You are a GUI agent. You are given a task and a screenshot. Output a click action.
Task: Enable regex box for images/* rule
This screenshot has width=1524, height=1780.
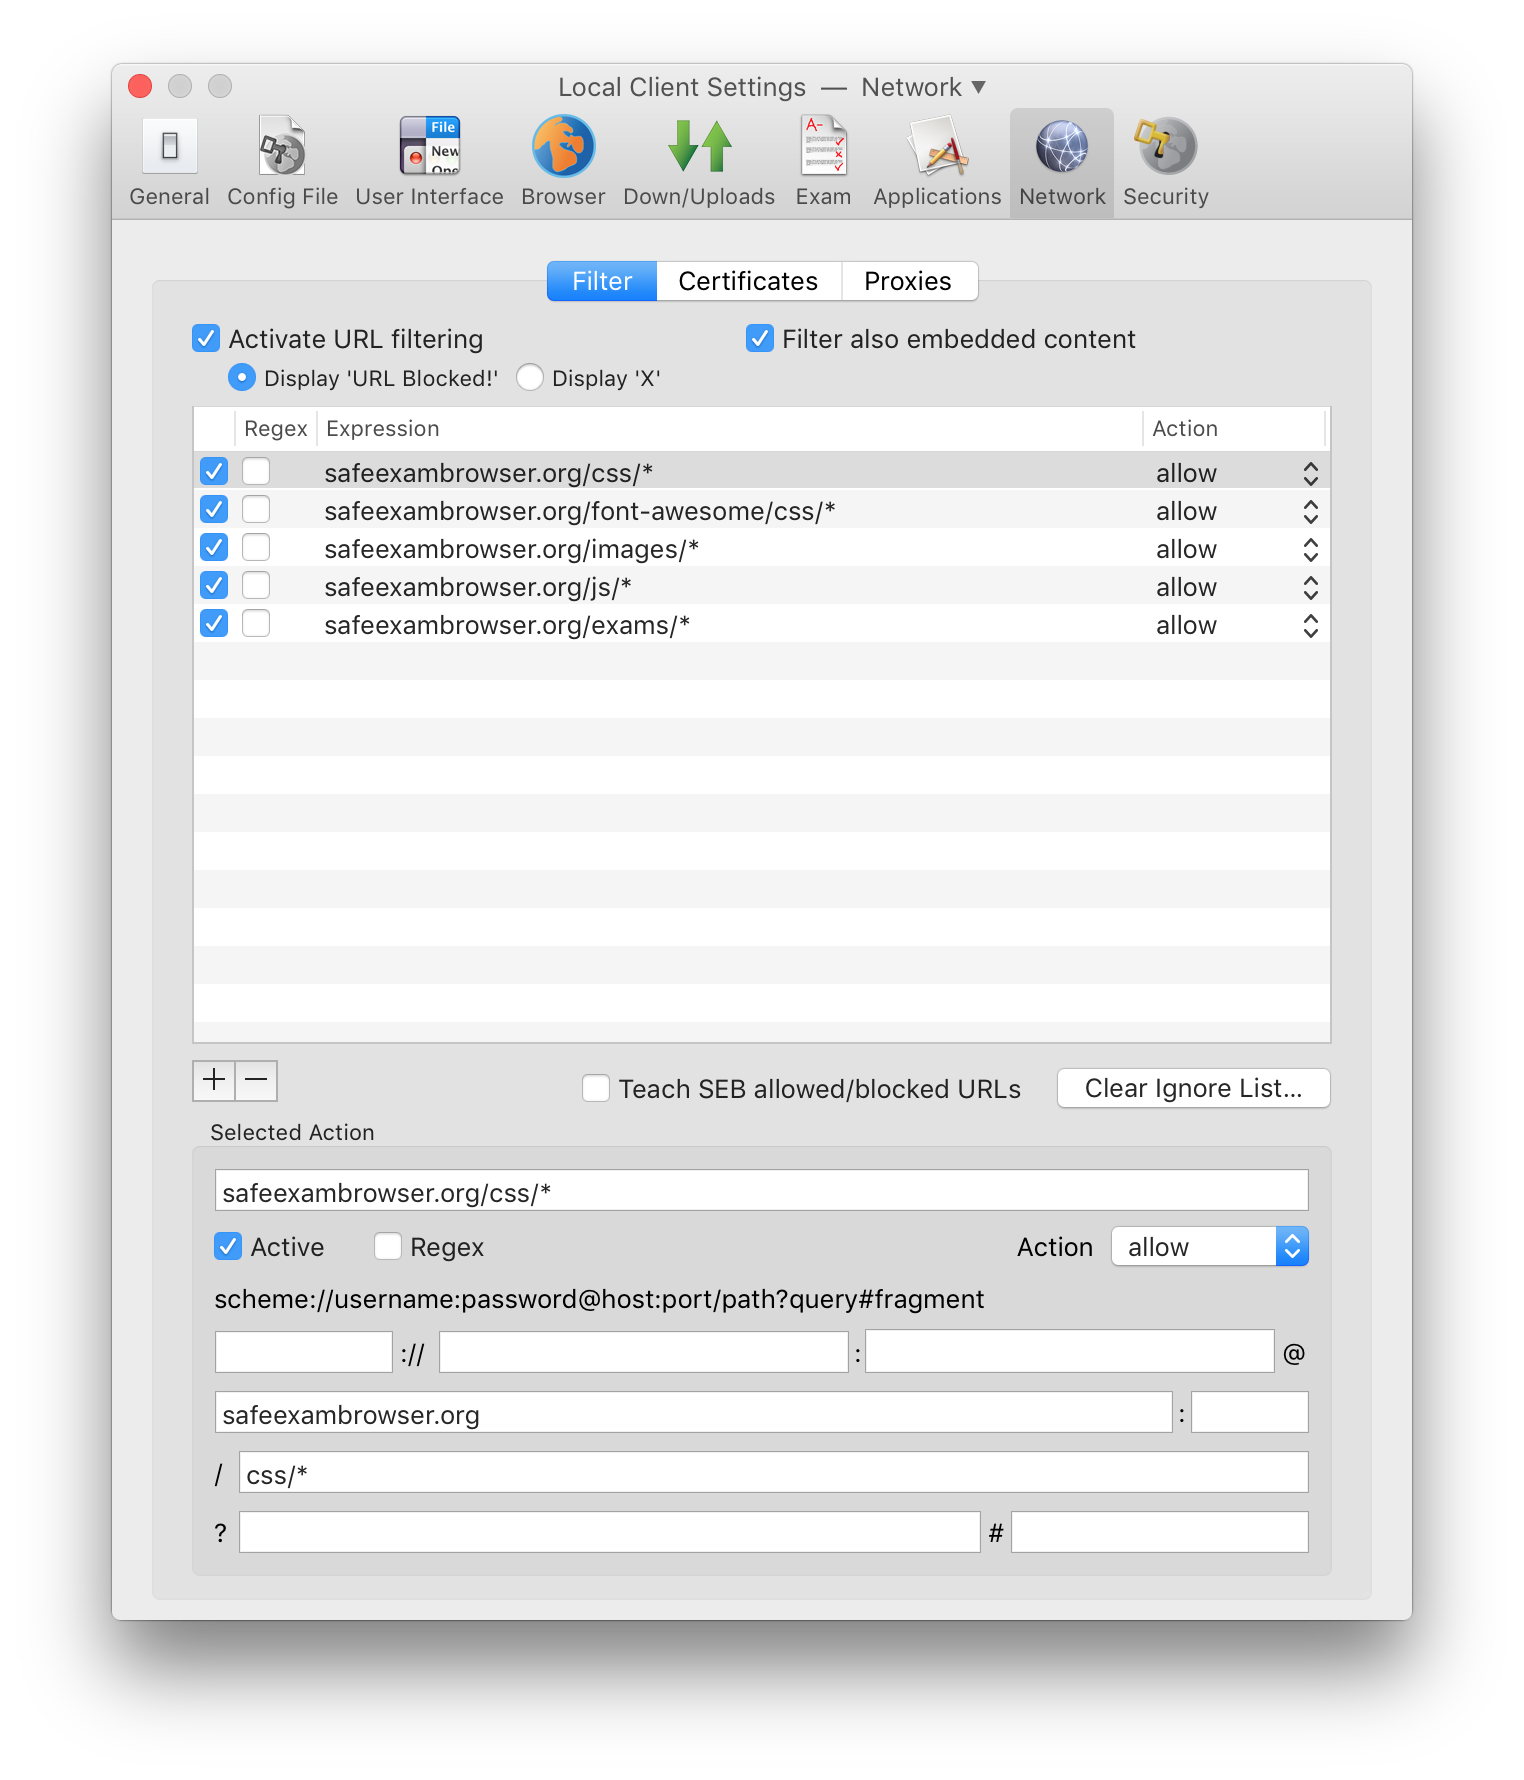pos(256,547)
